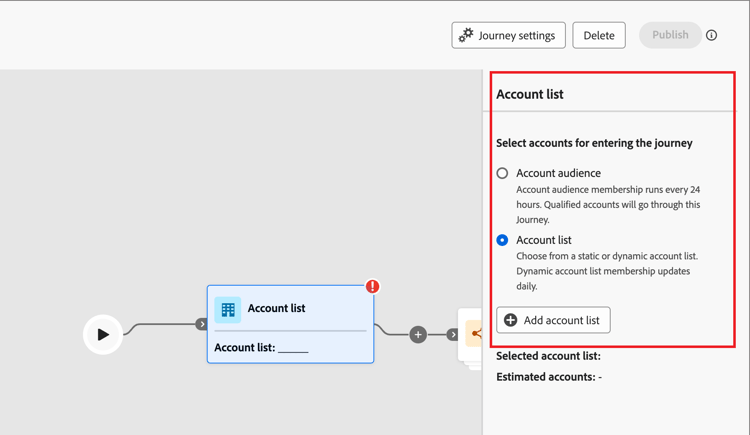Click the blank Account list field on the node

(293, 348)
